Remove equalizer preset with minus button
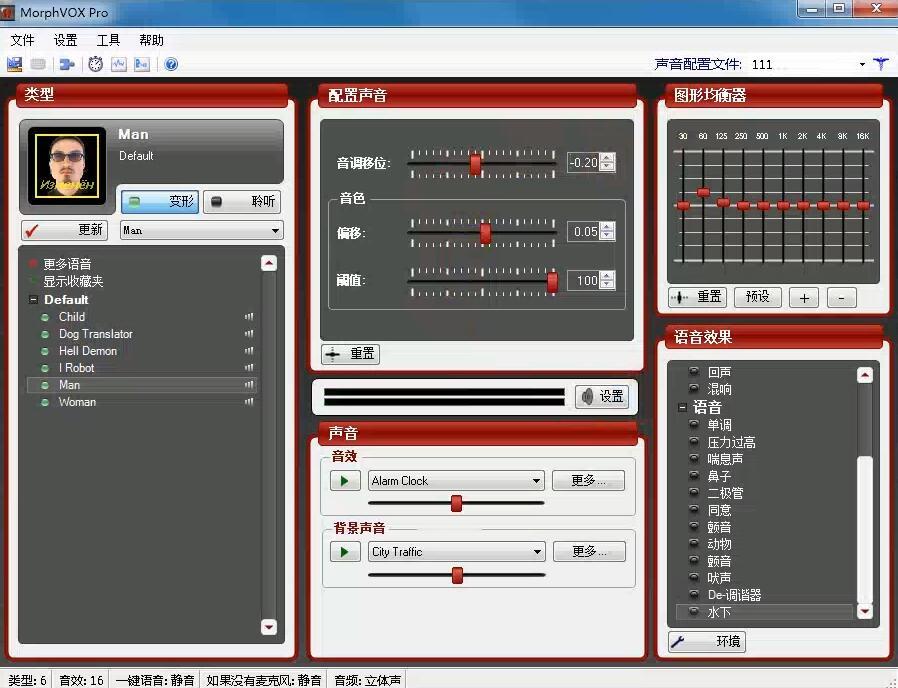Screen dimensions: 898x688 [841, 298]
